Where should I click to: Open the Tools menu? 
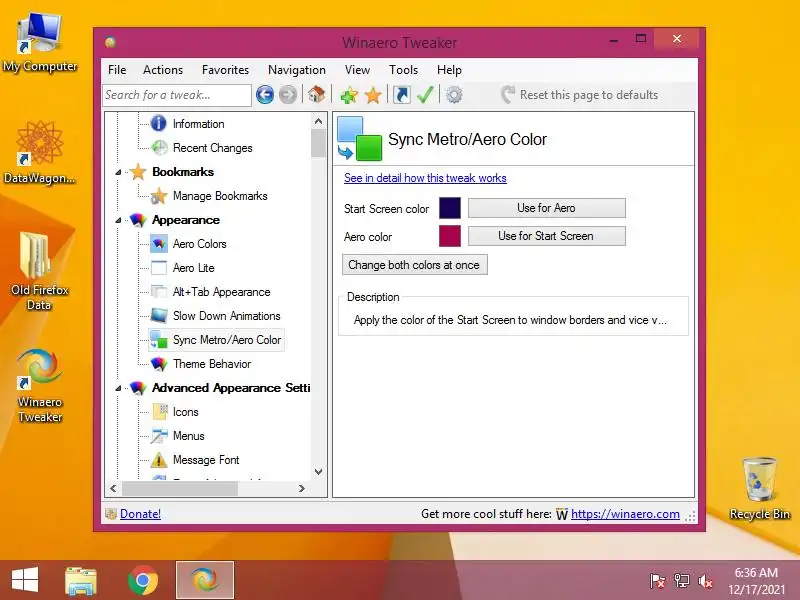pos(403,70)
